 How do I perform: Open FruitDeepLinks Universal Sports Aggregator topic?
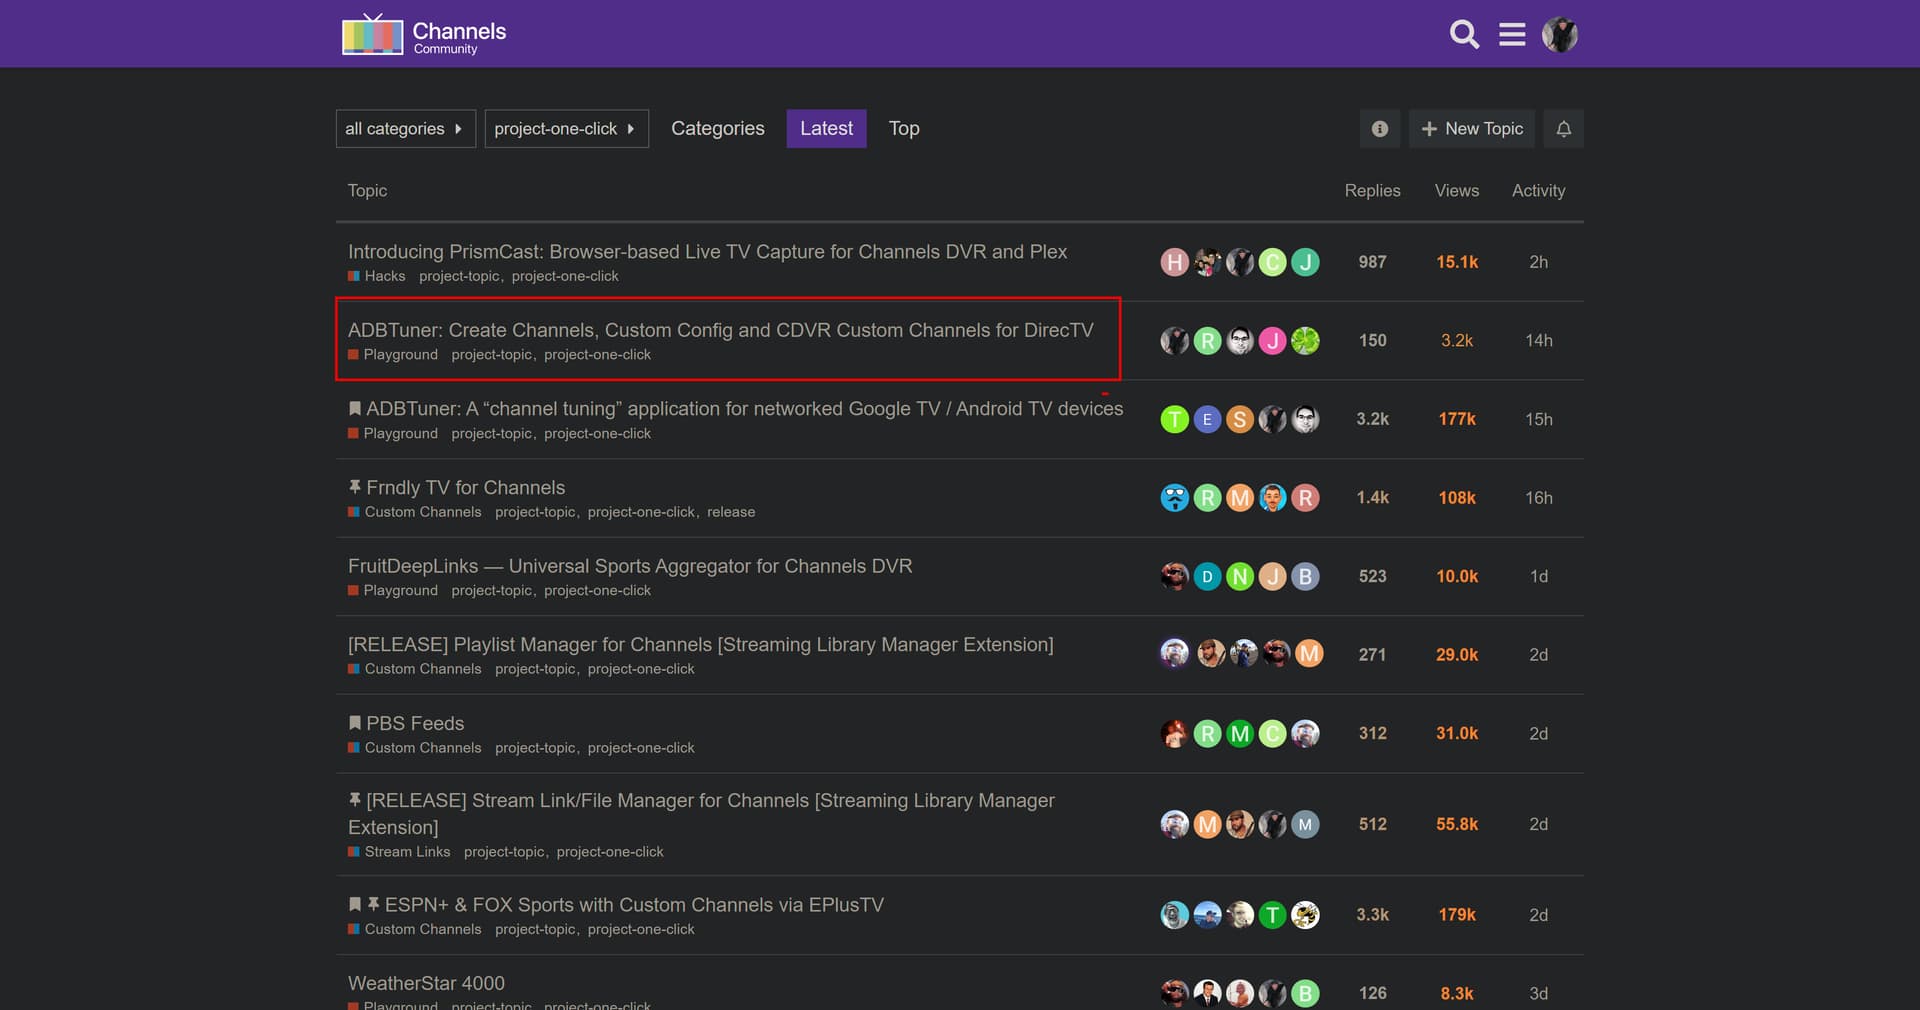pyautogui.click(x=630, y=566)
